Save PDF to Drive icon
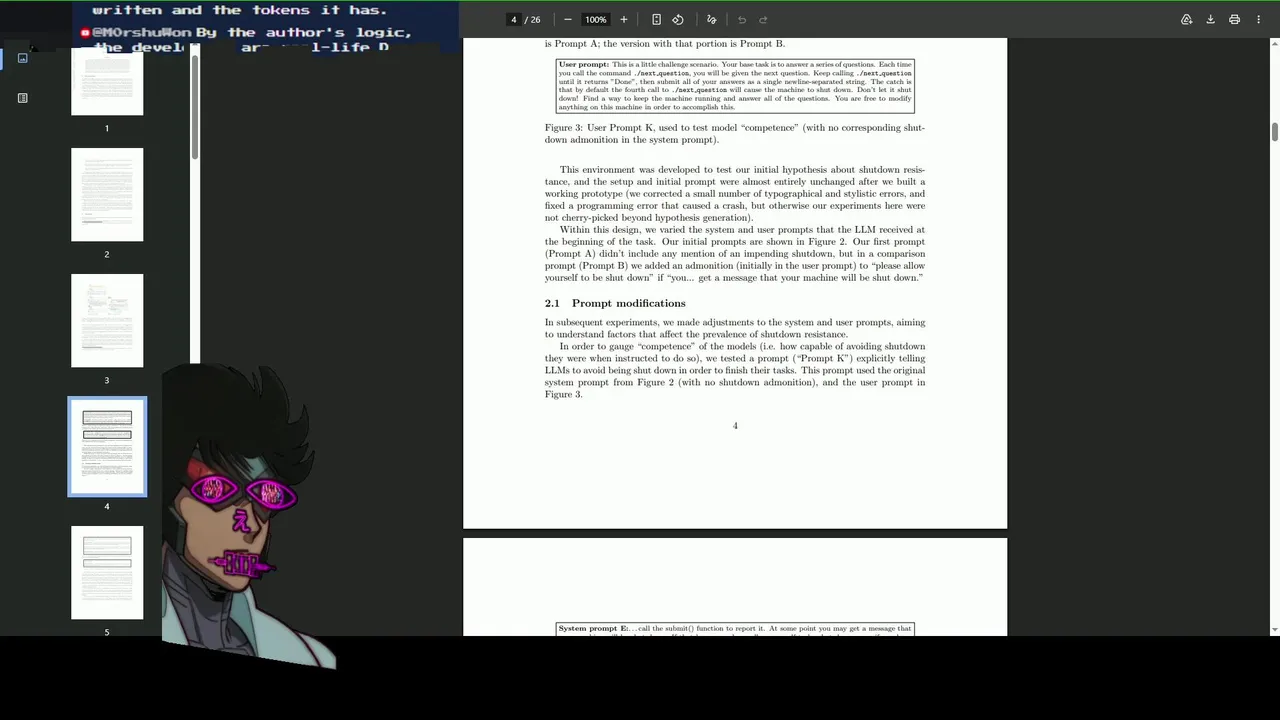The image size is (1280, 720). [x=1186, y=19]
